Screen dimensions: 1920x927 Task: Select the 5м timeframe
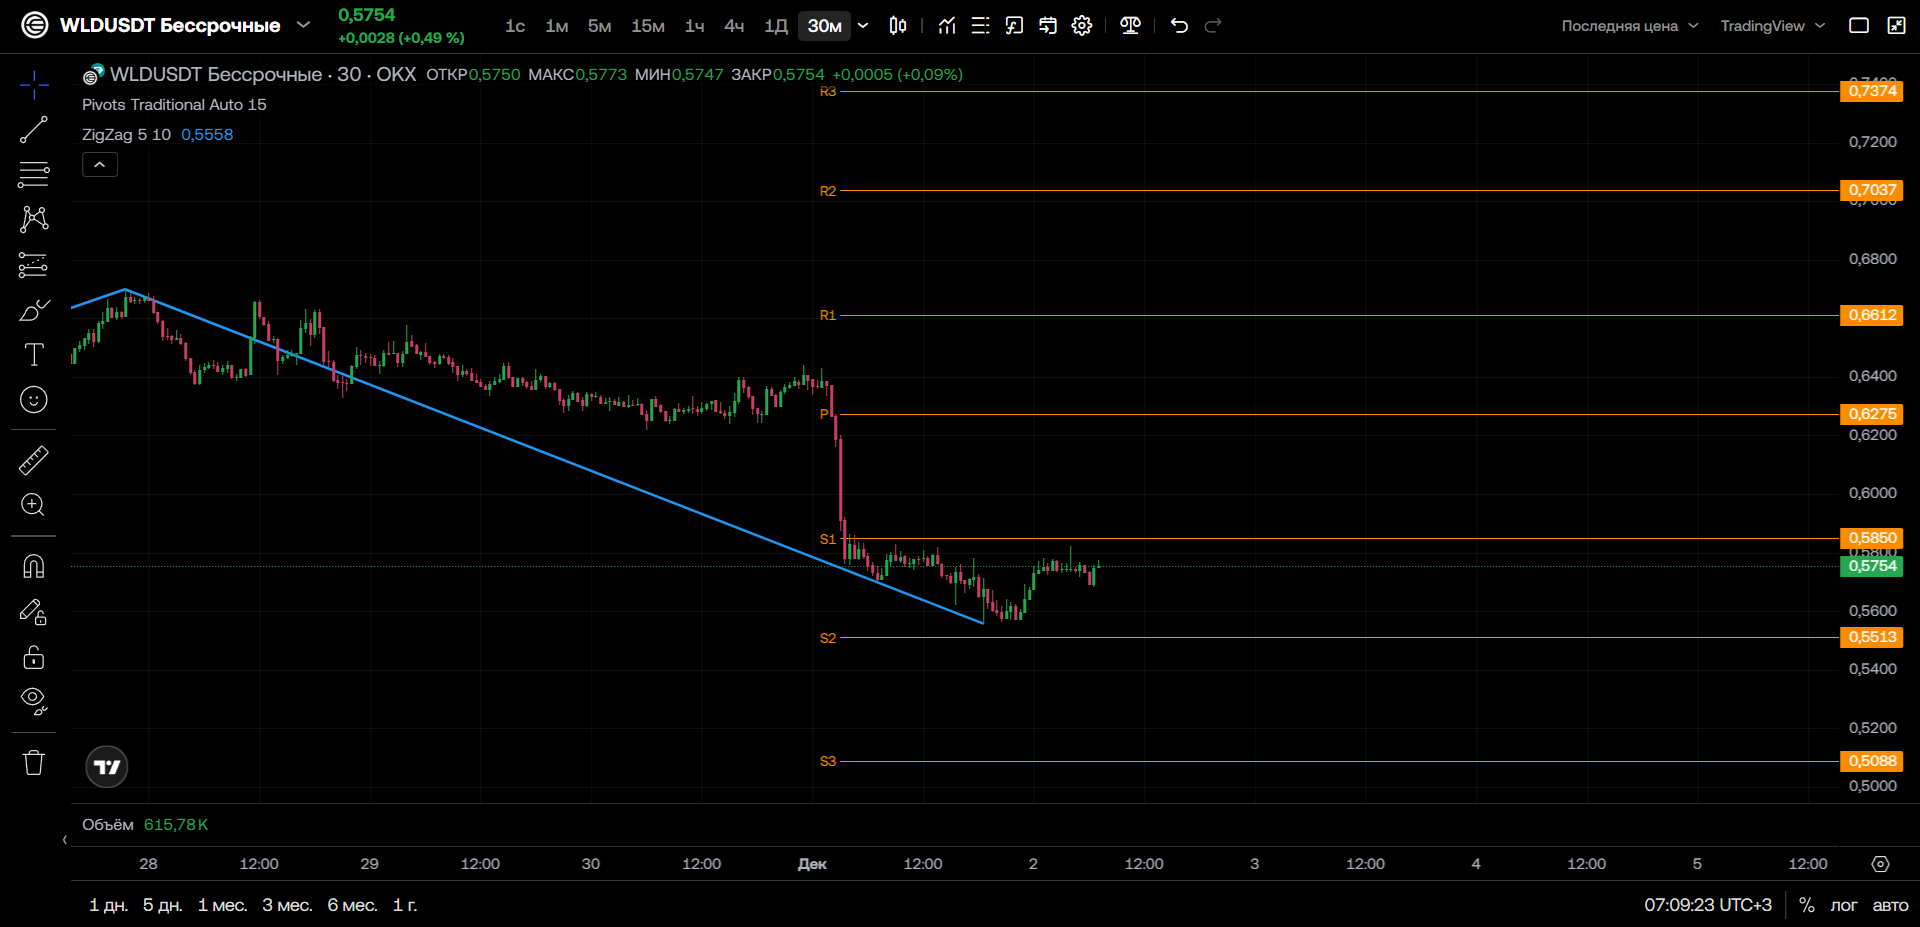pyautogui.click(x=599, y=26)
